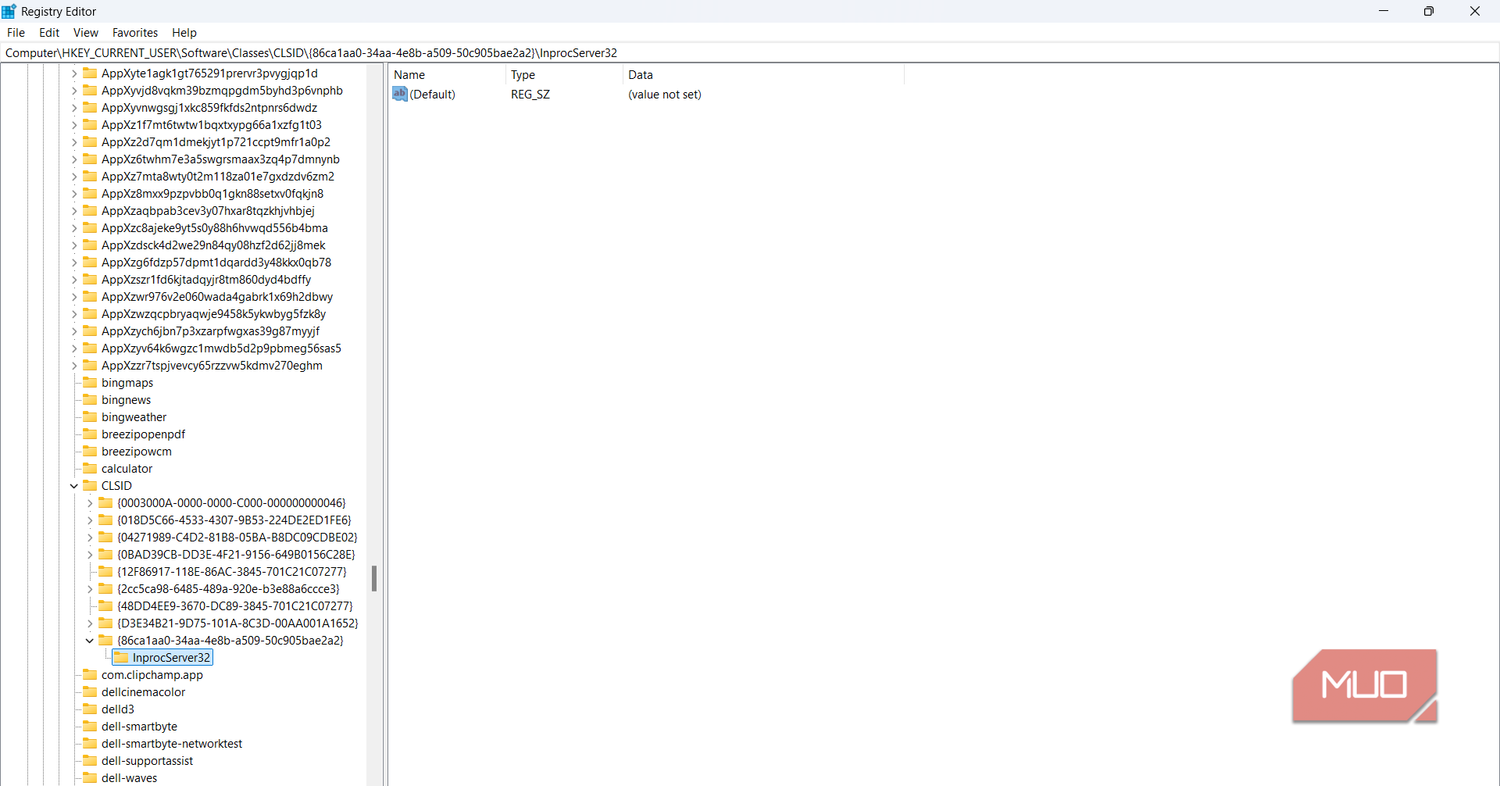The image size is (1500, 786).
Task: Click the {48DD4EE9-3670-DC89-3845-701C21C07277} folder icon
Action: tap(106, 606)
